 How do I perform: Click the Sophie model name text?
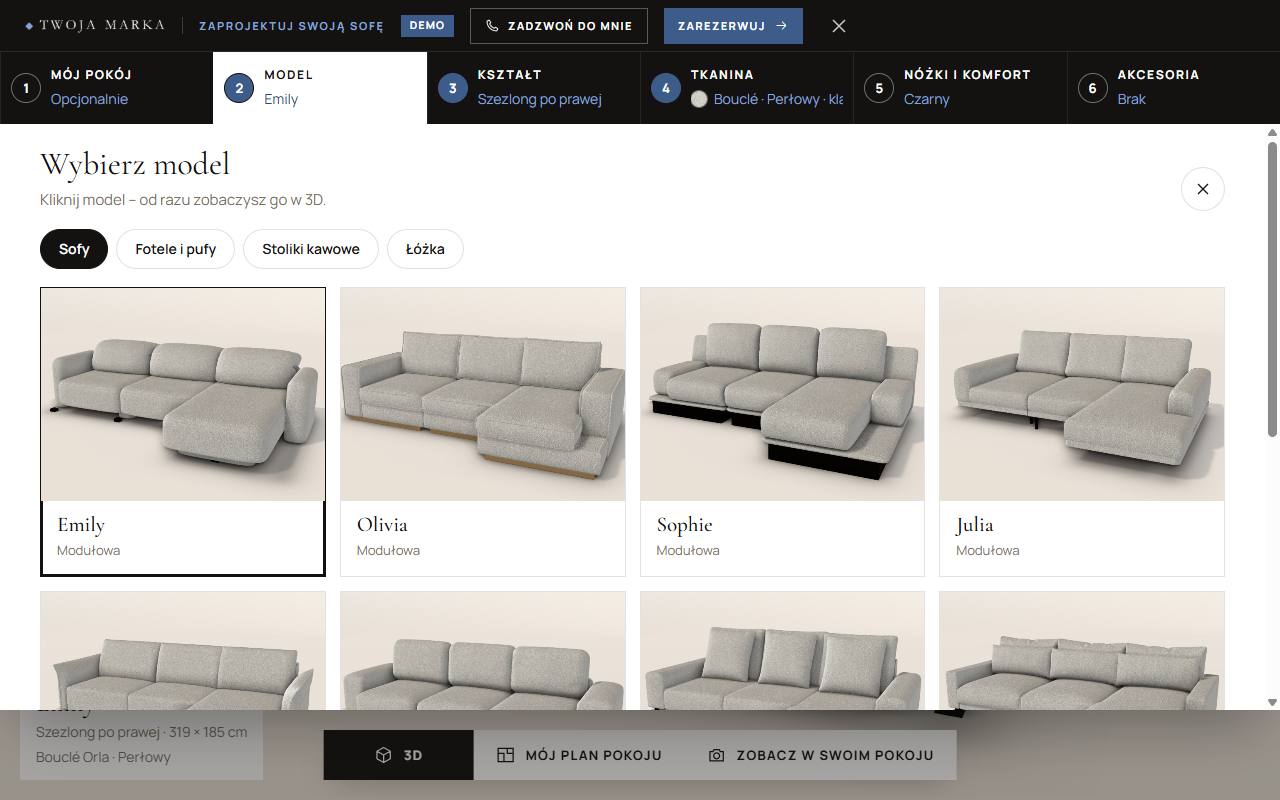[685, 525]
